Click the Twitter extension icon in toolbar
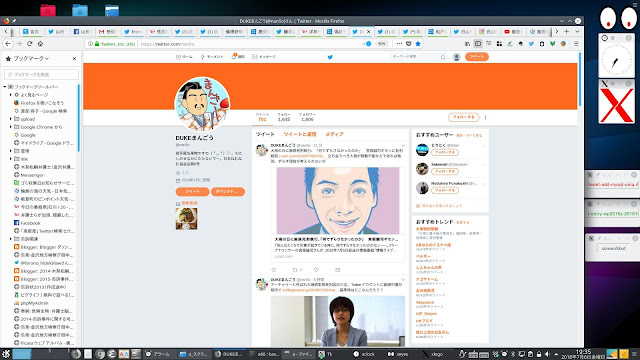This screenshot has height=360, width=640. (531, 44)
